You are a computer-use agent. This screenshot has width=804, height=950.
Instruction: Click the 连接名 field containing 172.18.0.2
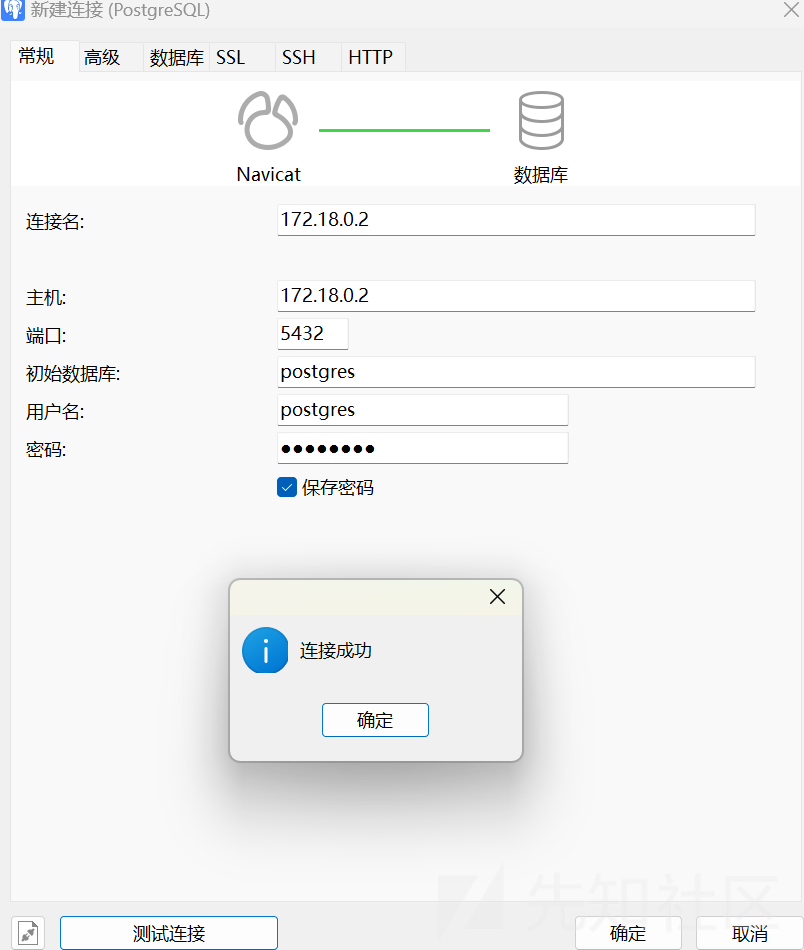515,220
